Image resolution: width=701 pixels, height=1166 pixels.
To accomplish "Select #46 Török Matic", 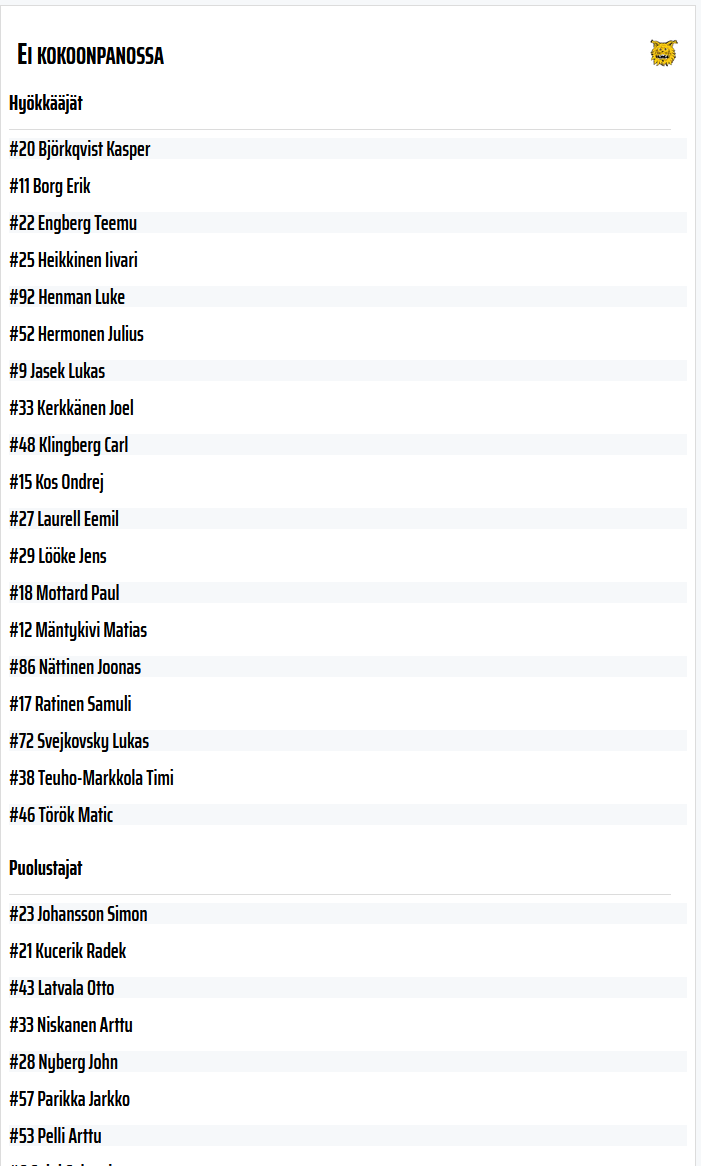I will point(61,815).
